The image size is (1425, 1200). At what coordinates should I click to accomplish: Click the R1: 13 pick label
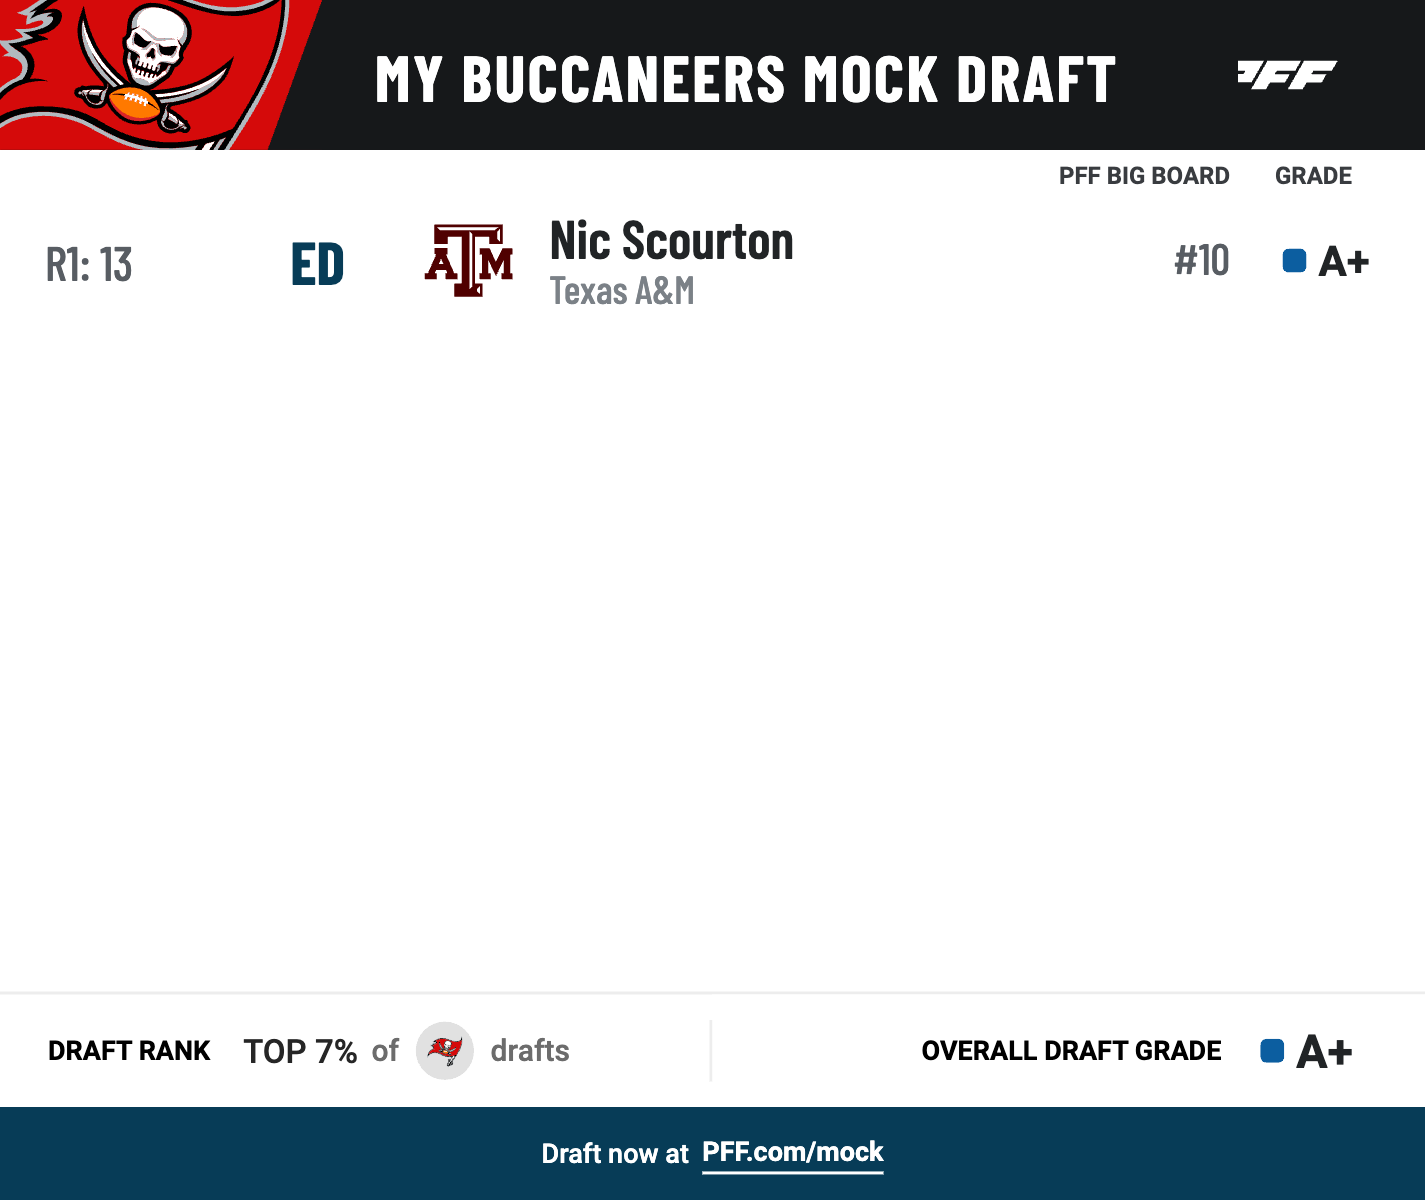click(89, 265)
